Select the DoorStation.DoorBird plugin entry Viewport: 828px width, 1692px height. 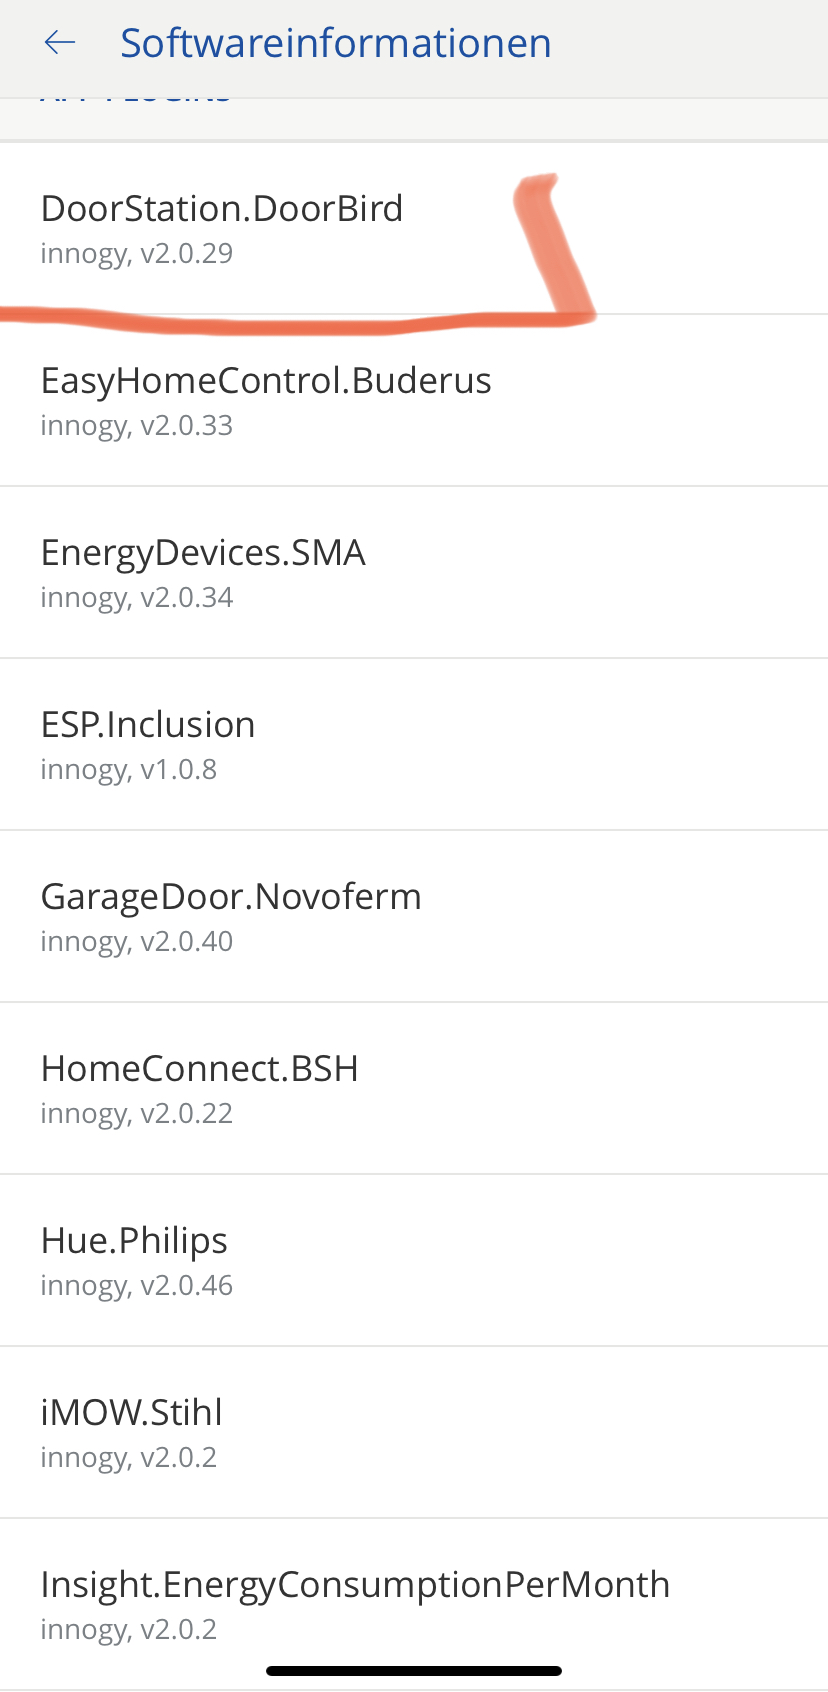click(221, 209)
